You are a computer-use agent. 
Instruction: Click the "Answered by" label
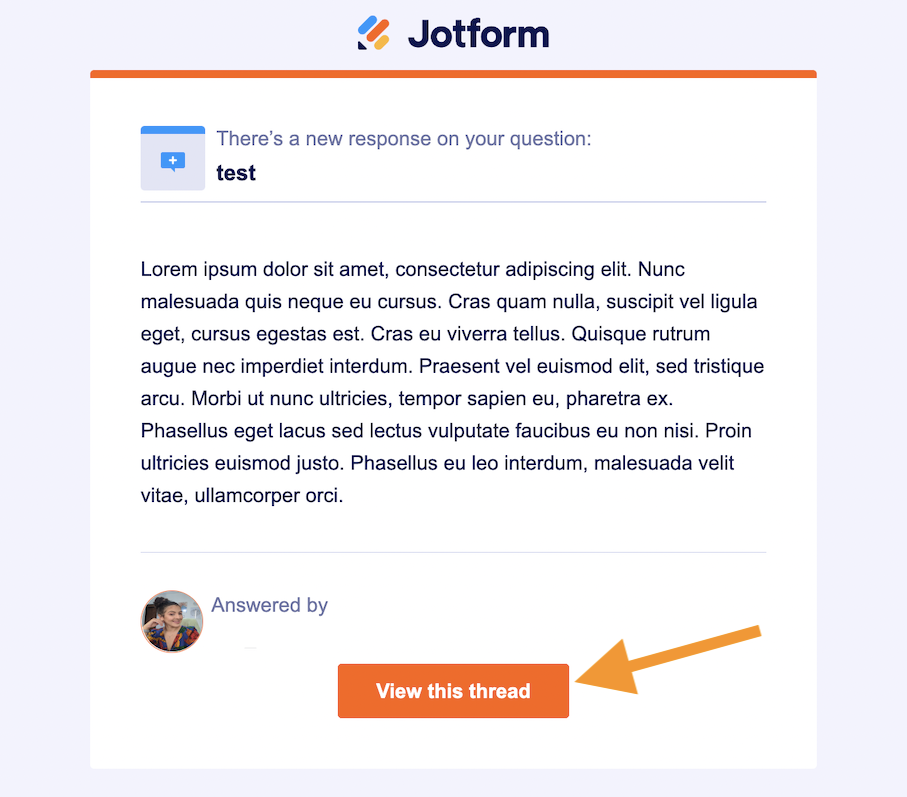coord(269,605)
